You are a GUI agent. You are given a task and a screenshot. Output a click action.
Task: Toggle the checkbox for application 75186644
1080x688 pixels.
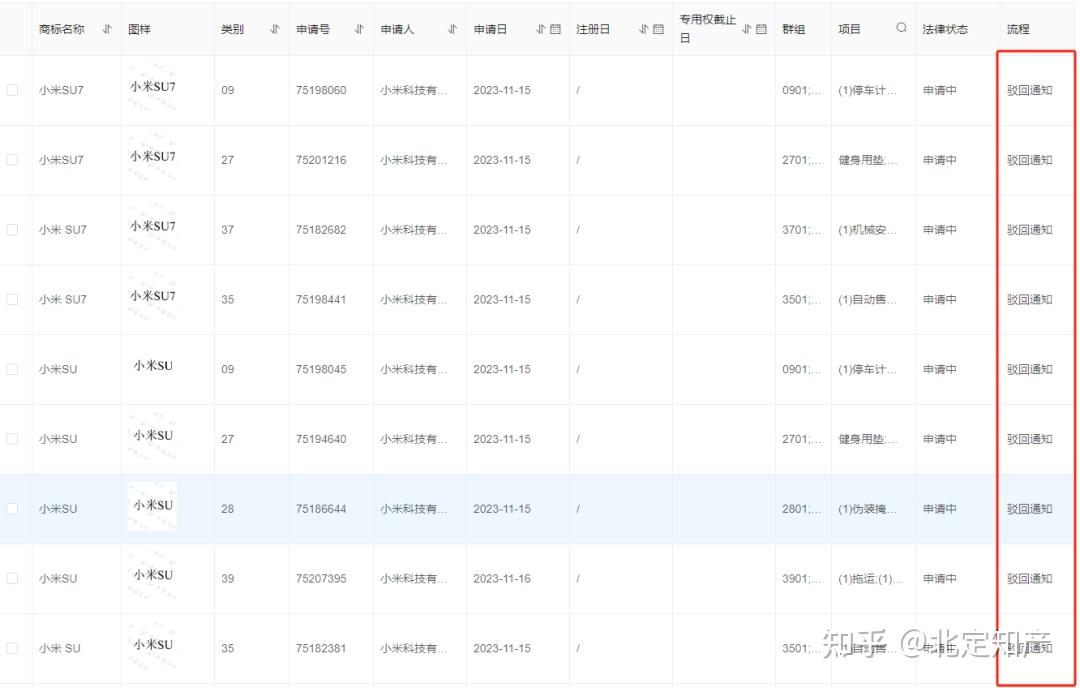point(12,508)
